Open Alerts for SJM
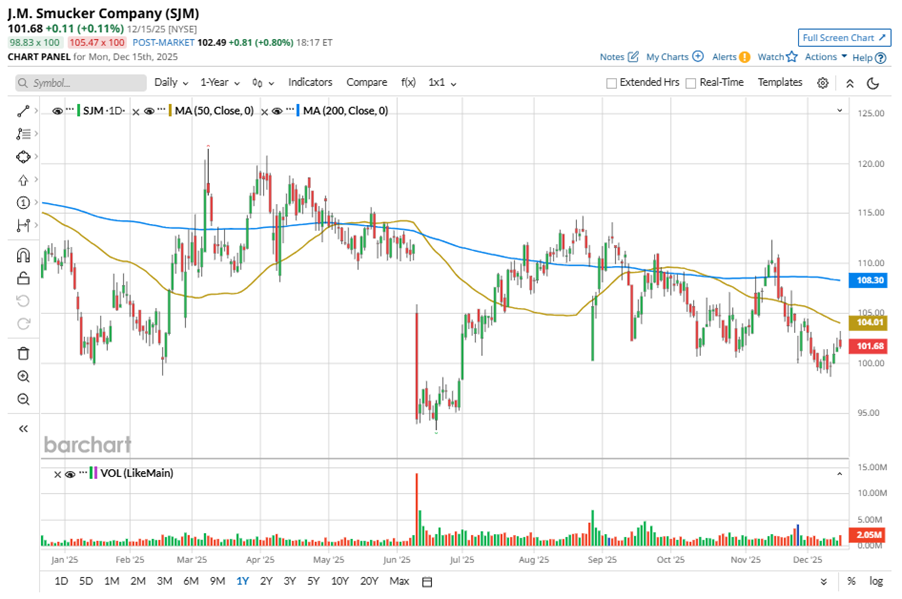902x599 pixels. (731, 56)
